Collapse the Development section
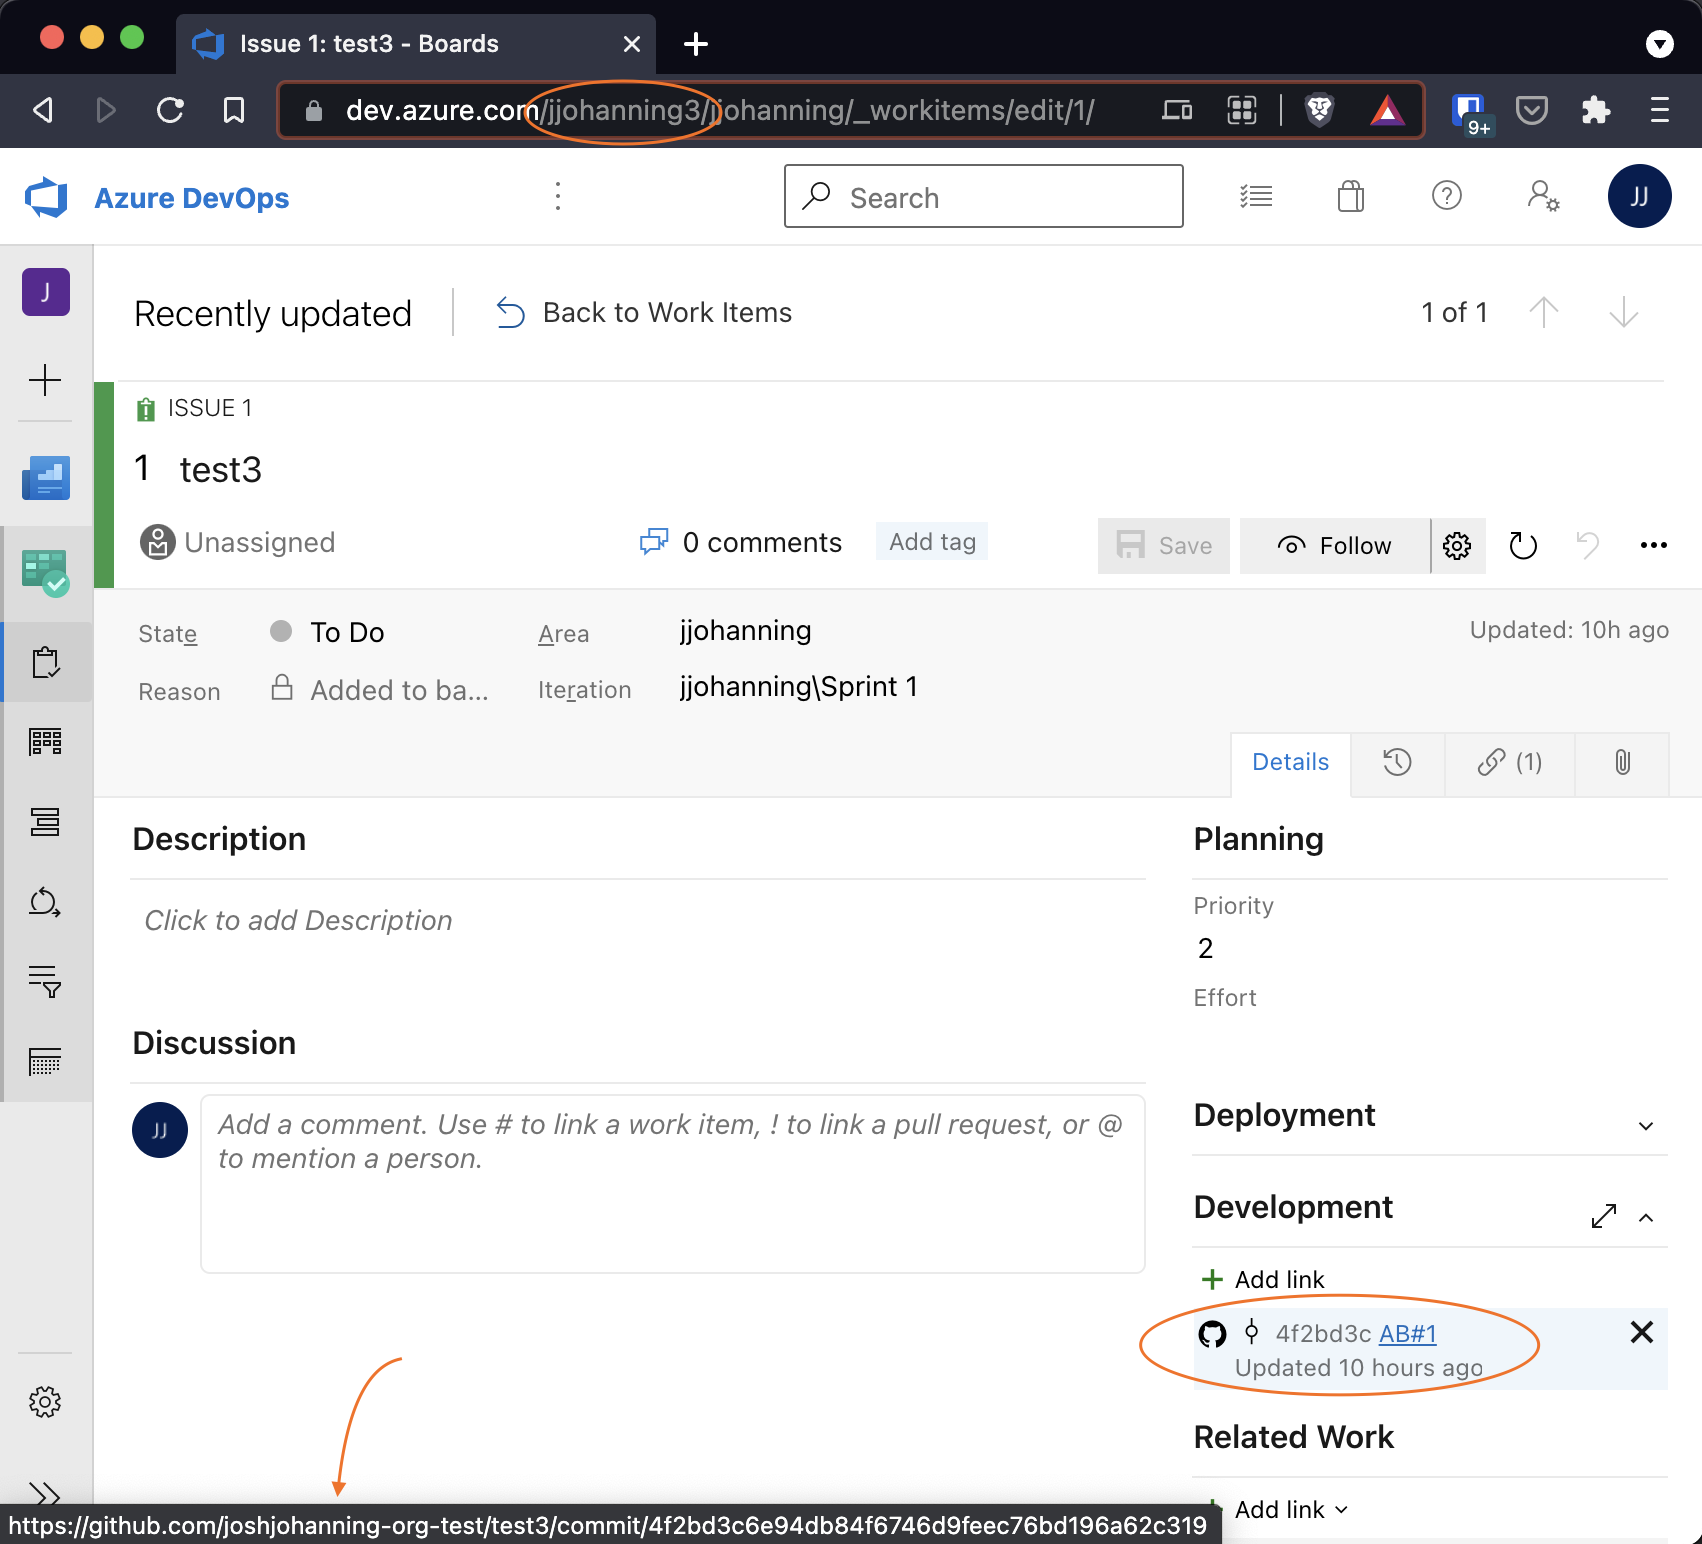Viewport: 1702px width, 1544px height. click(x=1645, y=1217)
